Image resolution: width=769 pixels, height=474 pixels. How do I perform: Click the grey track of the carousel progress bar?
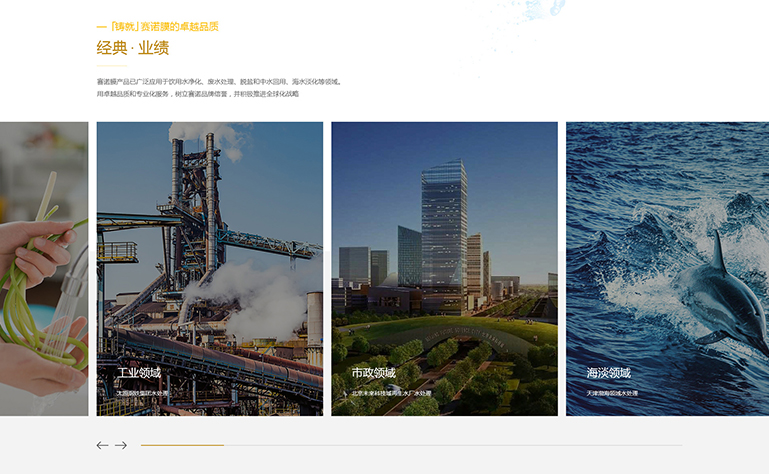[450, 445]
